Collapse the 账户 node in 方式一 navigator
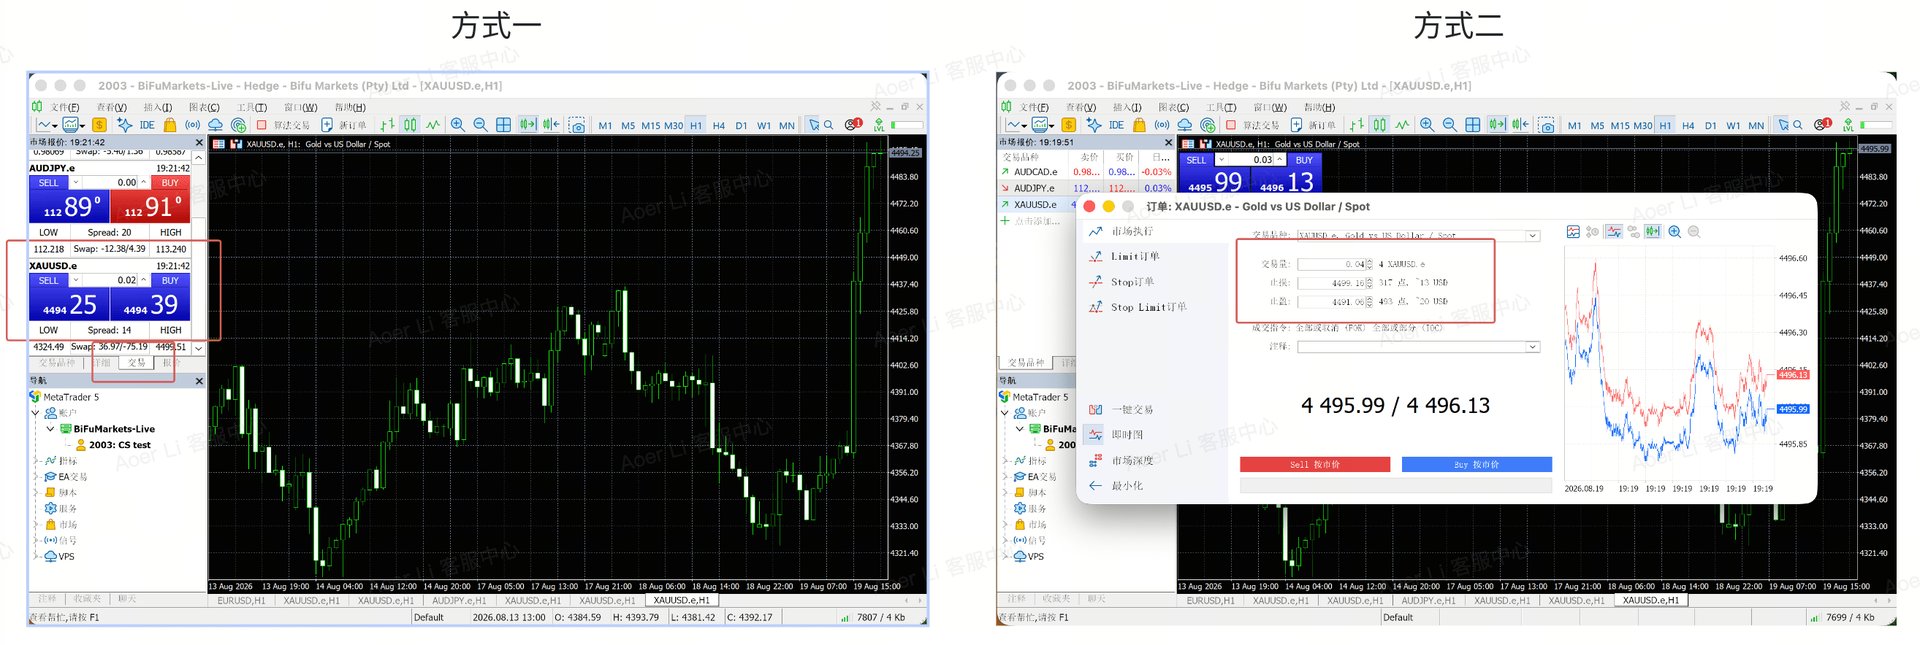 pos(36,413)
